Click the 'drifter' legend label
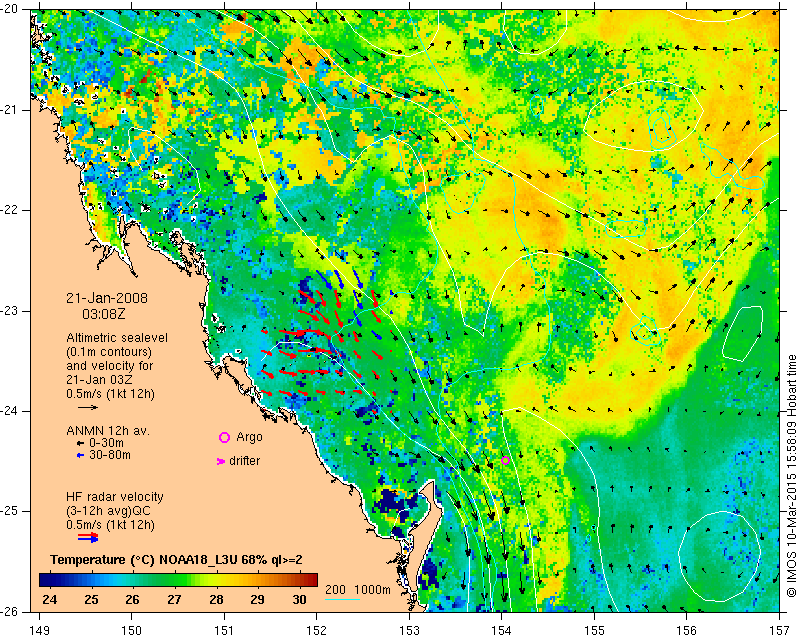This screenshot has width=800, height=640. [244, 461]
